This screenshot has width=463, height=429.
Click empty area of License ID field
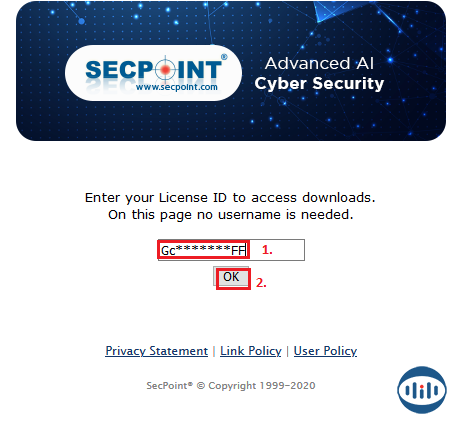point(288,250)
